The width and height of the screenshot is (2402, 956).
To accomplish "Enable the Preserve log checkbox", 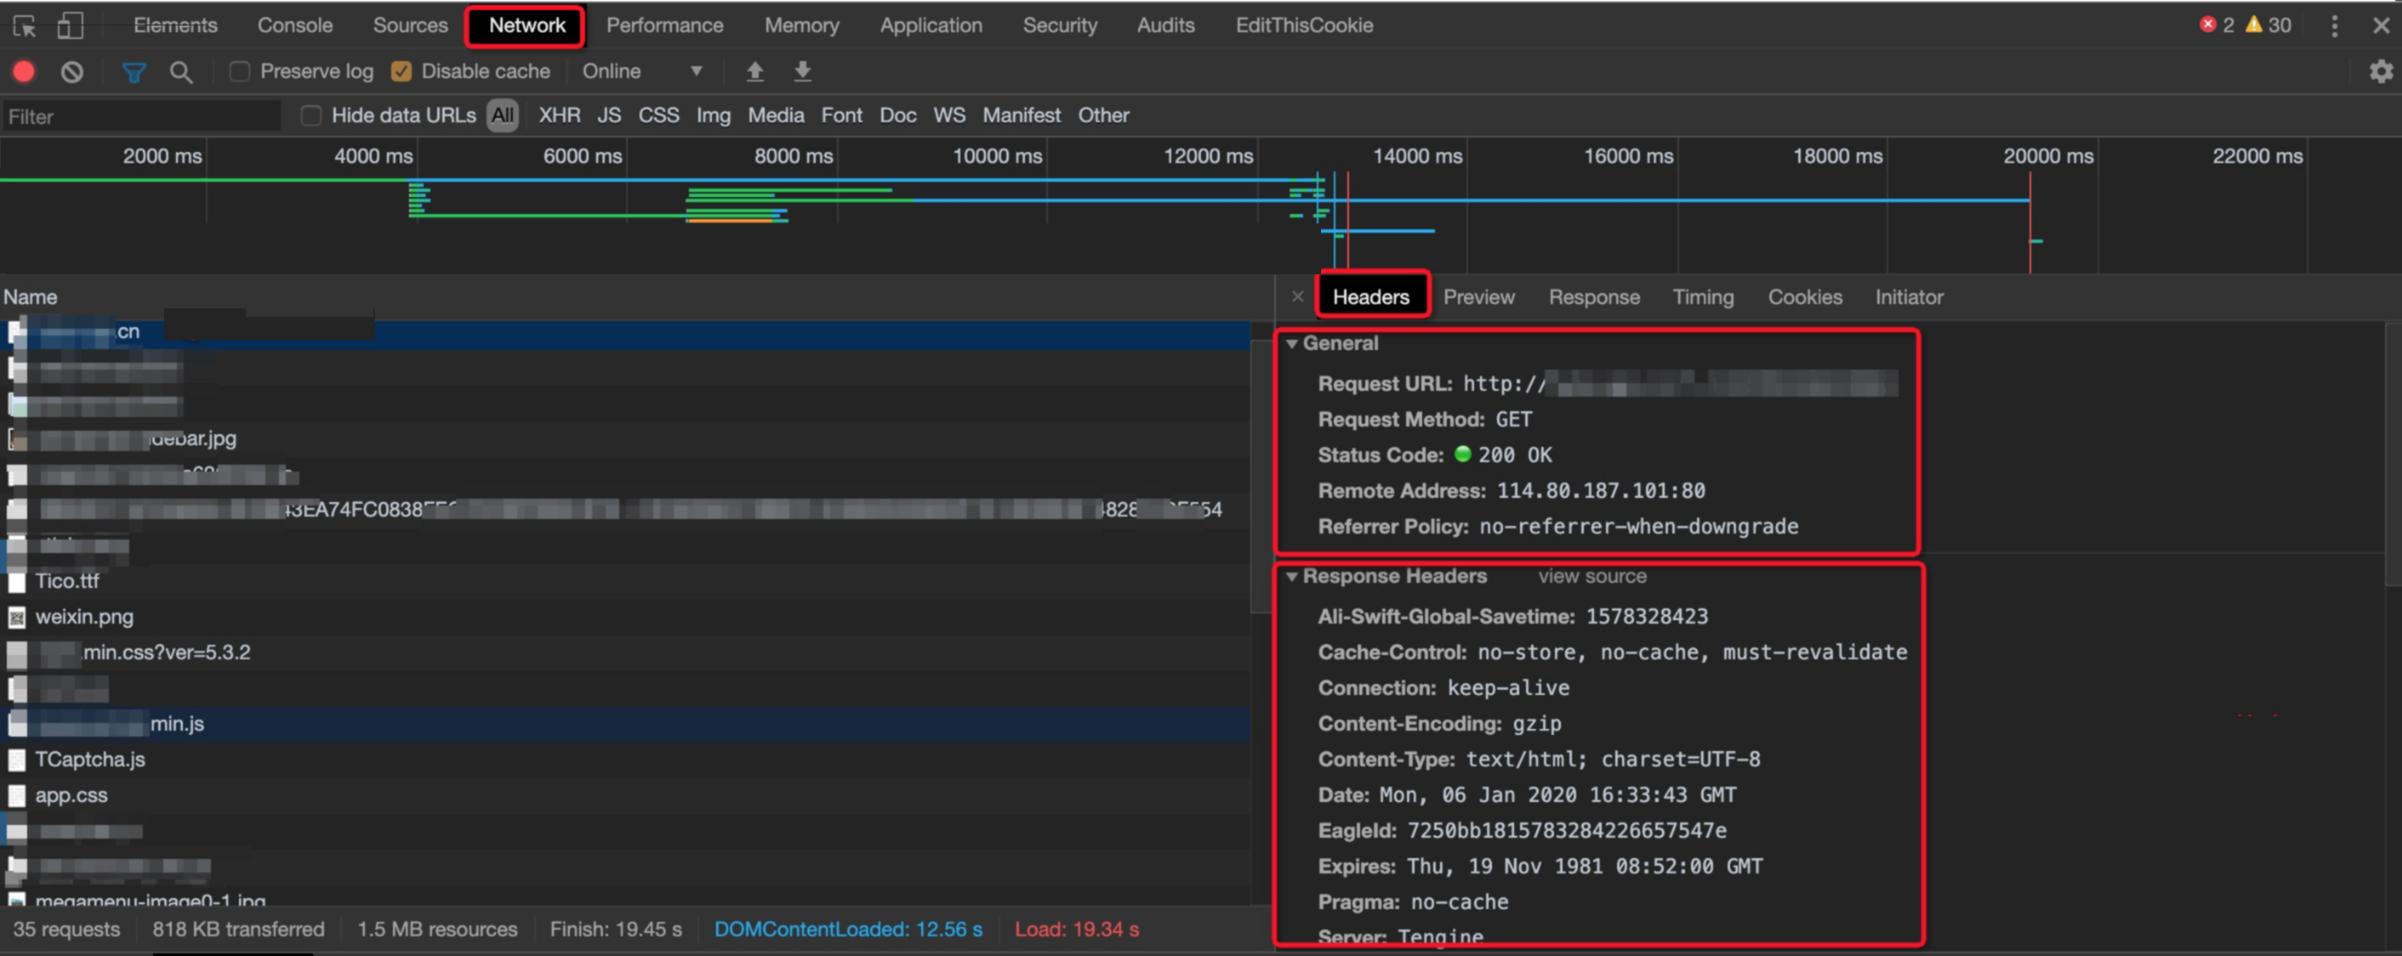I will coord(239,72).
